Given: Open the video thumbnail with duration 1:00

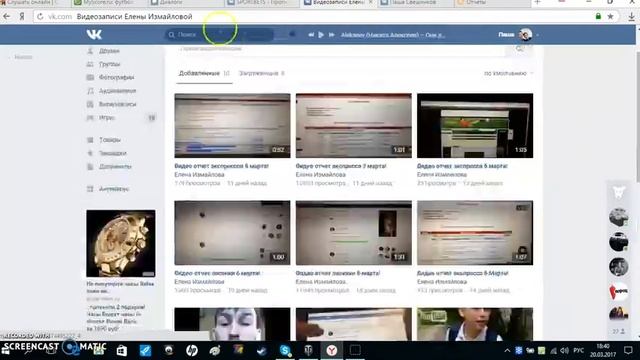Looking at the screenshot, I should tap(232, 233).
